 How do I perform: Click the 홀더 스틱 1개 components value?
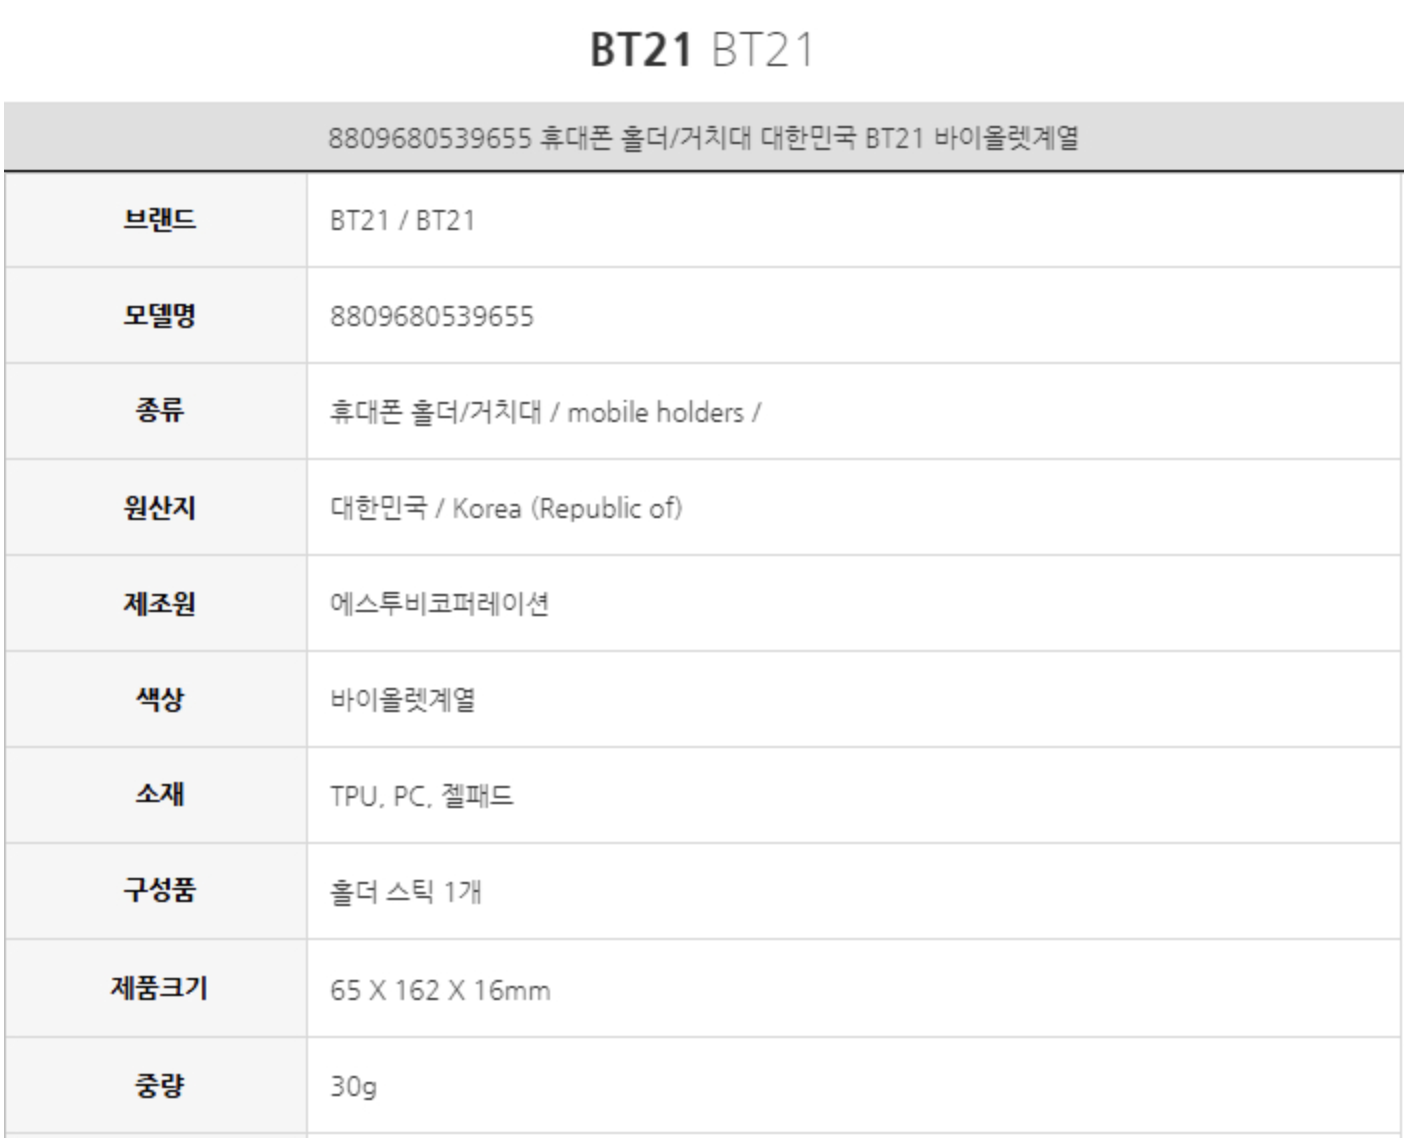click(405, 891)
